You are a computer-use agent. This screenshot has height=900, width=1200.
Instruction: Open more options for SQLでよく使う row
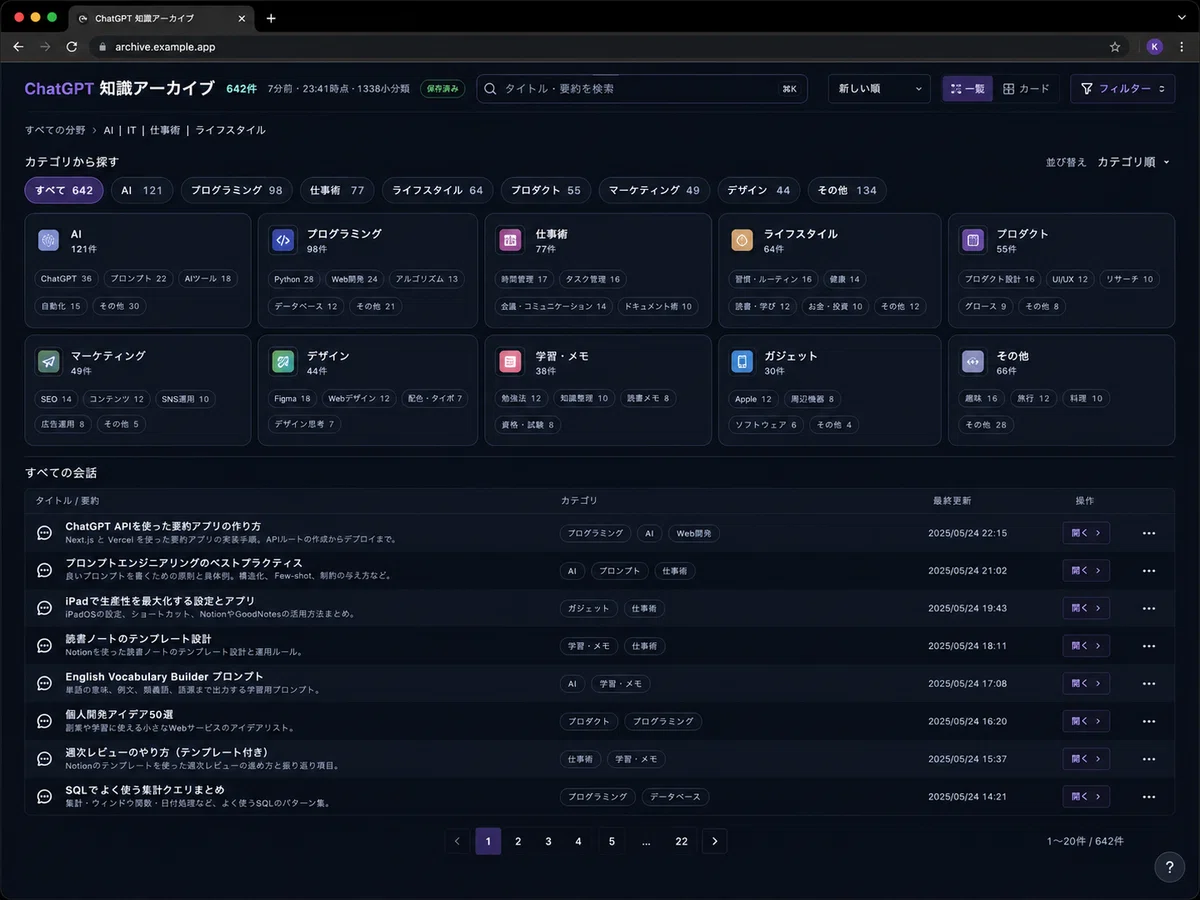tap(1148, 797)
